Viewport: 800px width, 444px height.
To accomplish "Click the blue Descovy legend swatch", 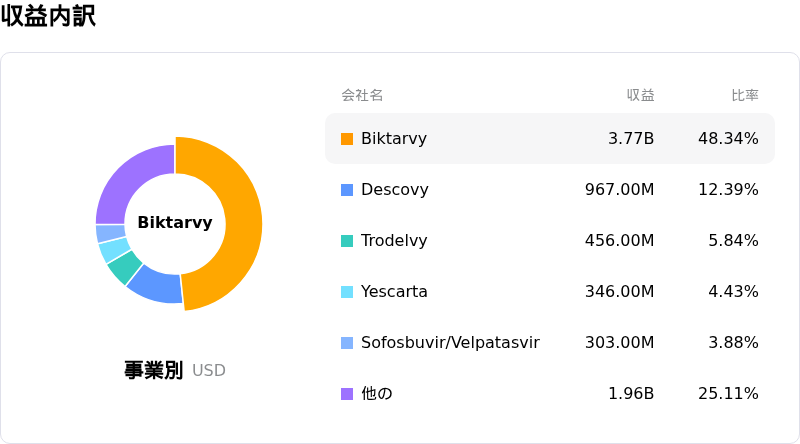I will [x=347, y=190].
